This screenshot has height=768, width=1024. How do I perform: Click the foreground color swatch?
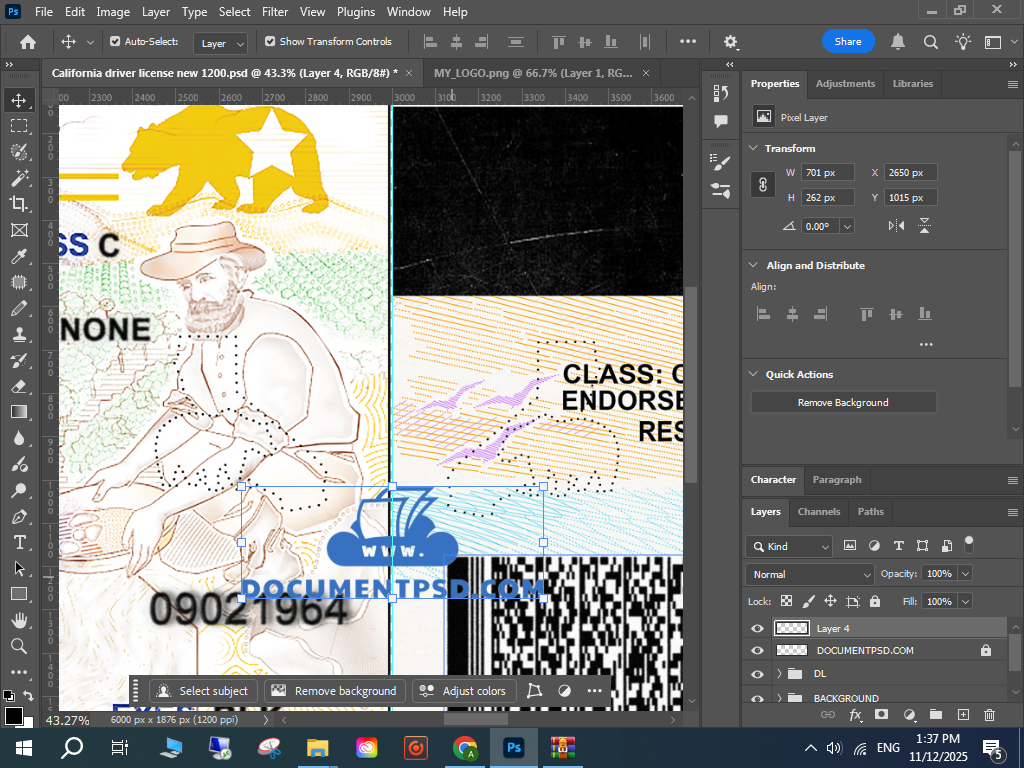pos(13,715)
